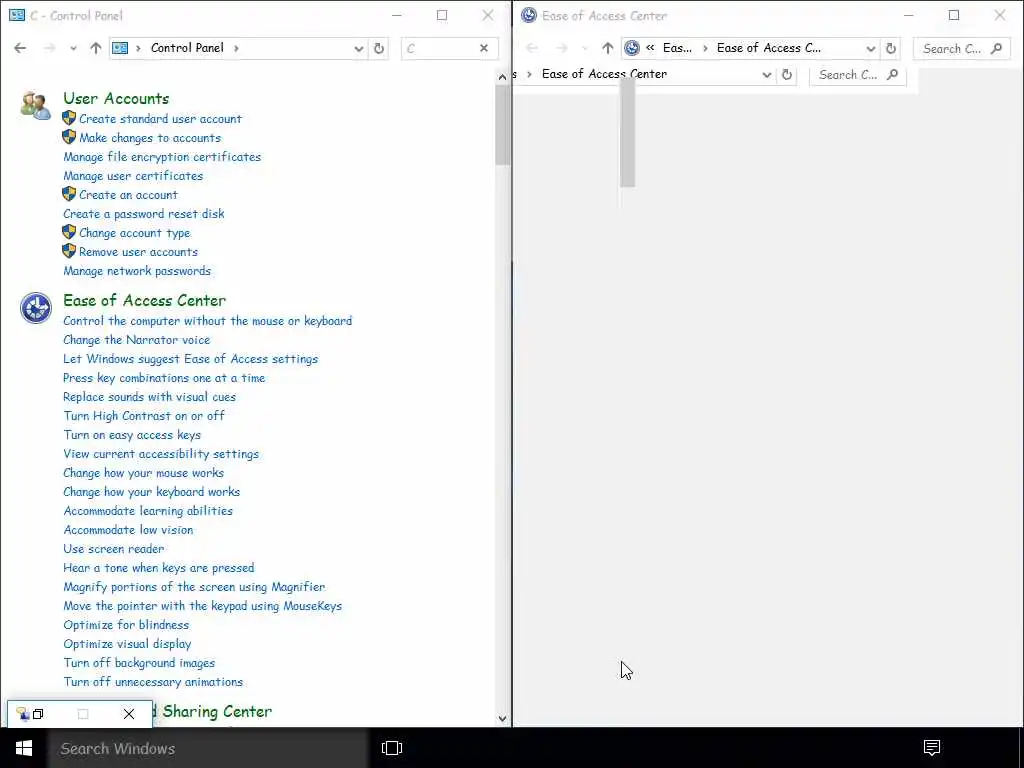Open Manage user certificates link
This screenshot has height=768, width=1024.
click(133, 176)
